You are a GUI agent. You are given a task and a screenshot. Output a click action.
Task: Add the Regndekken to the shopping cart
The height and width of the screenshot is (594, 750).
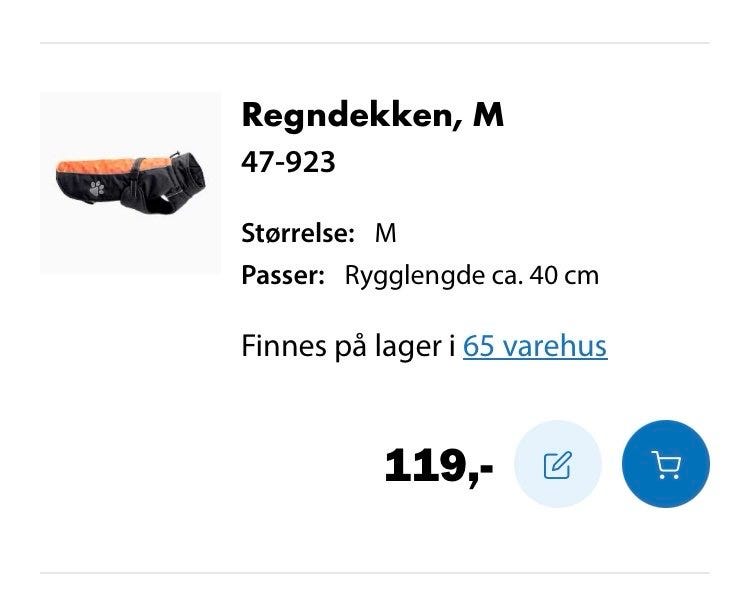(x=665, y=464)
